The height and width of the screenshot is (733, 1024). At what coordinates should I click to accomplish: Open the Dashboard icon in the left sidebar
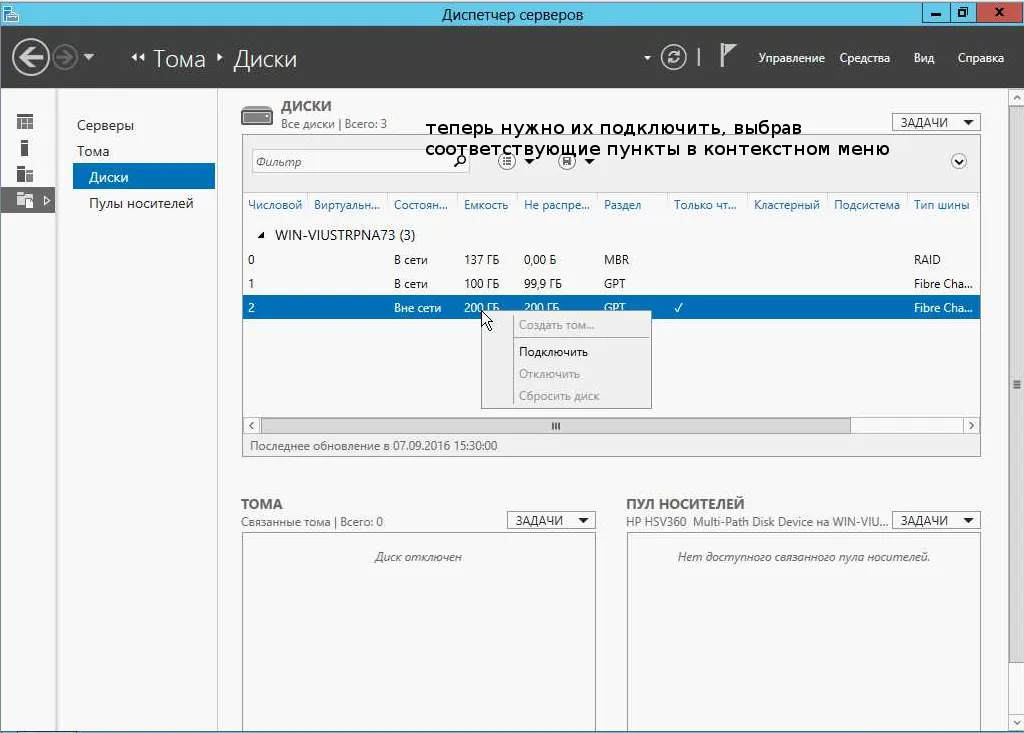click(x=25, y=122)
